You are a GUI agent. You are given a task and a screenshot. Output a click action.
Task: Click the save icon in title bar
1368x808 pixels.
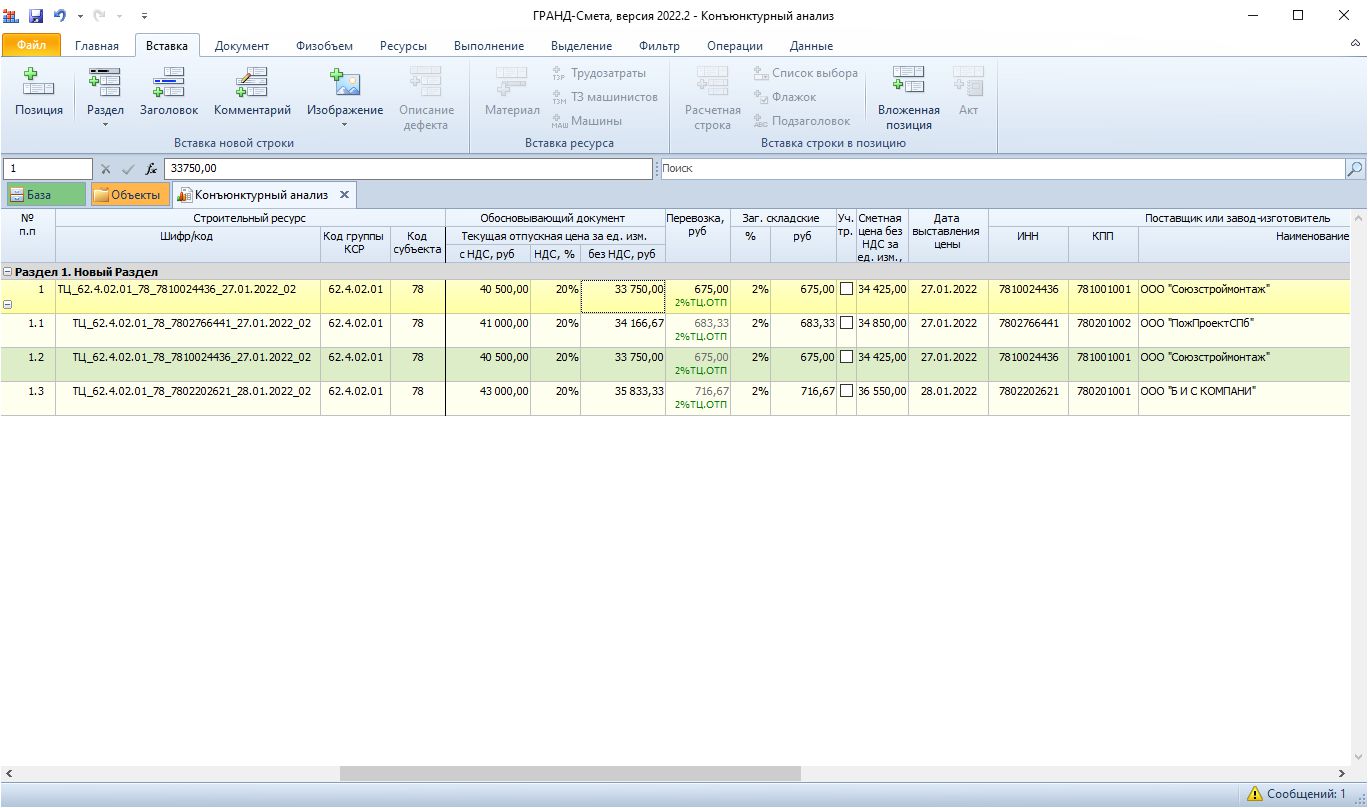pyautogui.click(x=36, y=16)
